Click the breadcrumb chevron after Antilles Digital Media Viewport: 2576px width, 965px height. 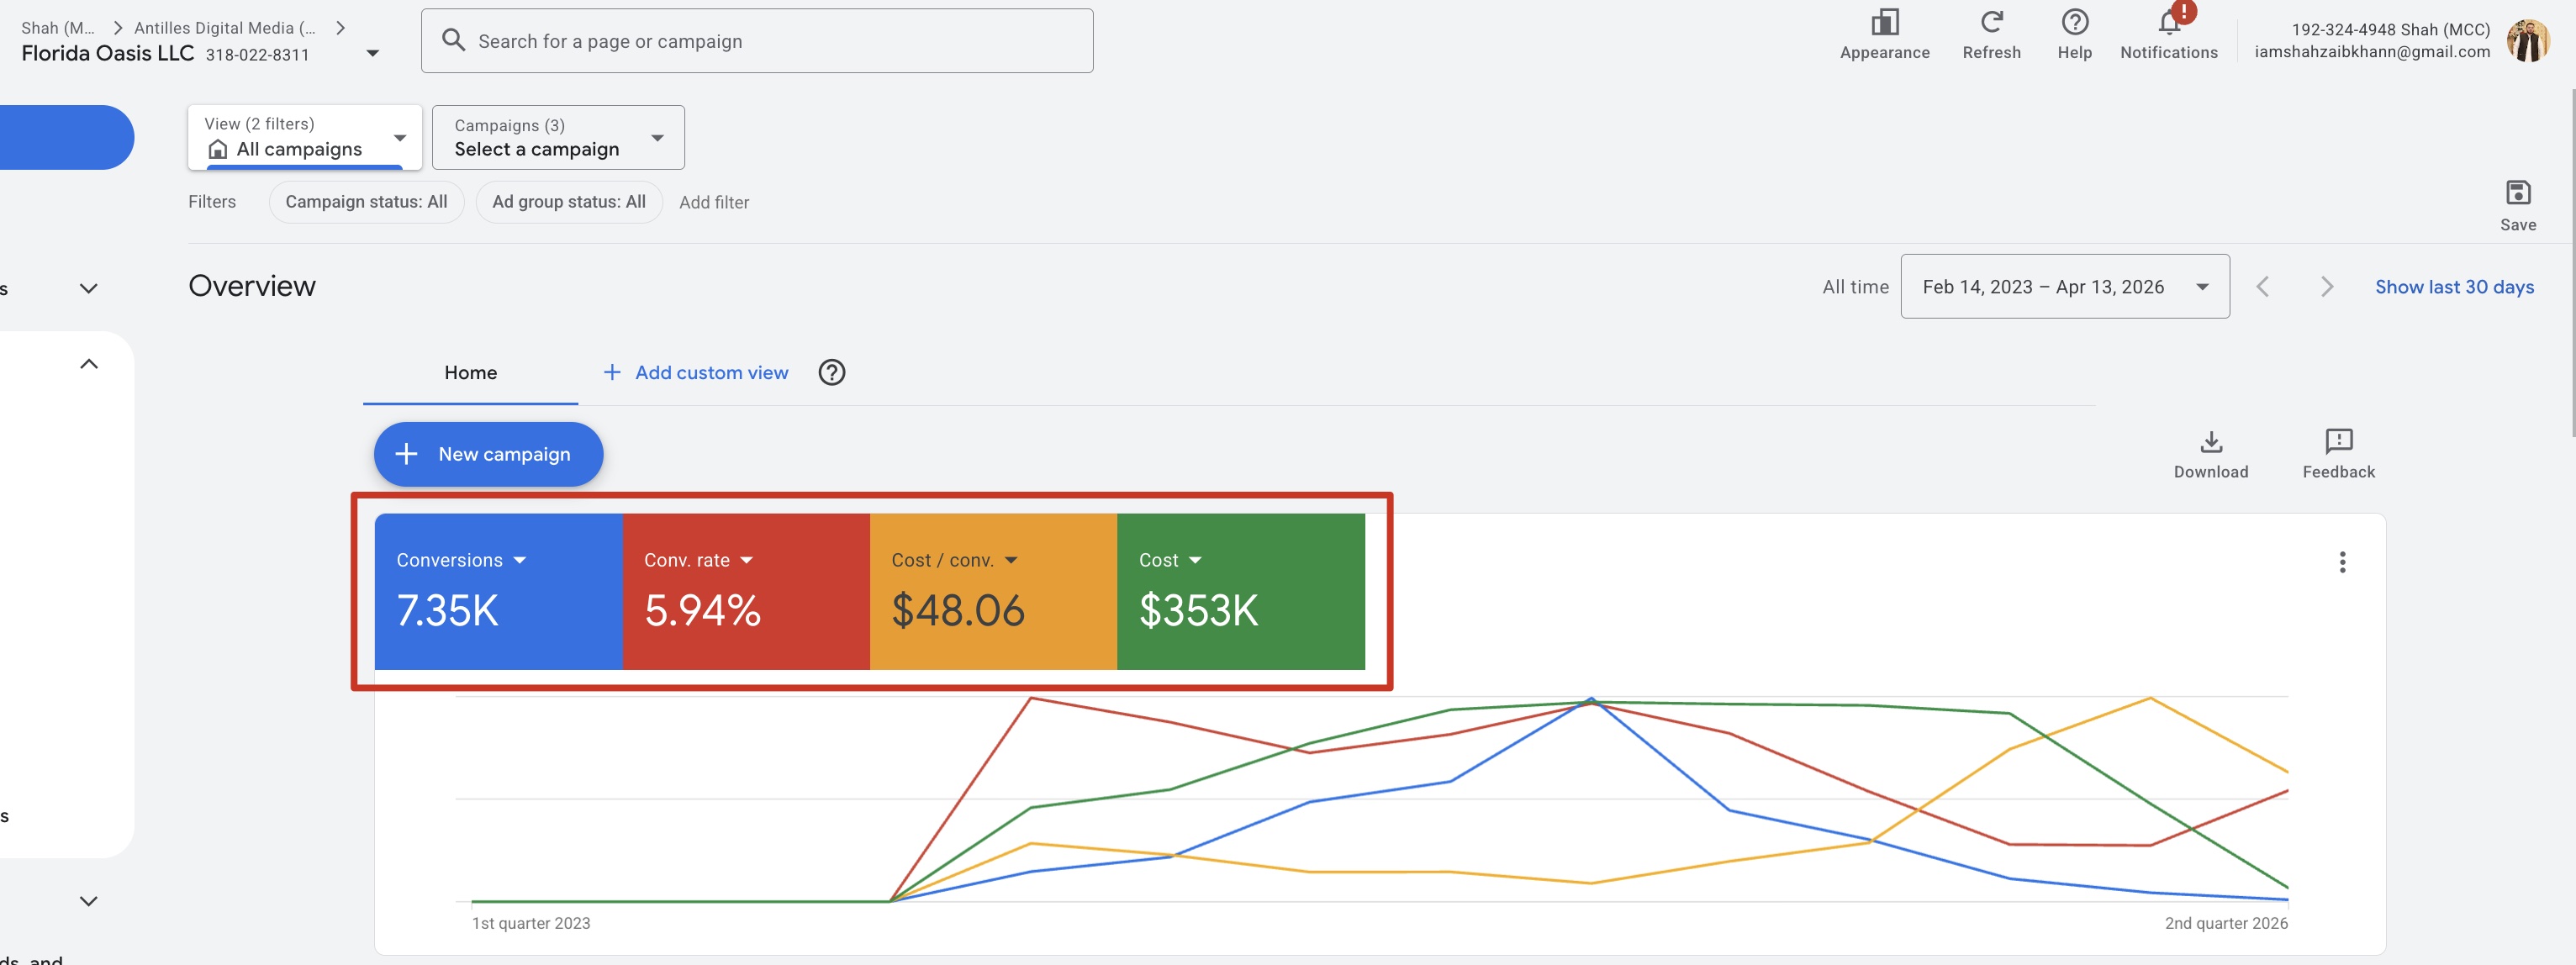[x=341, y=28]
